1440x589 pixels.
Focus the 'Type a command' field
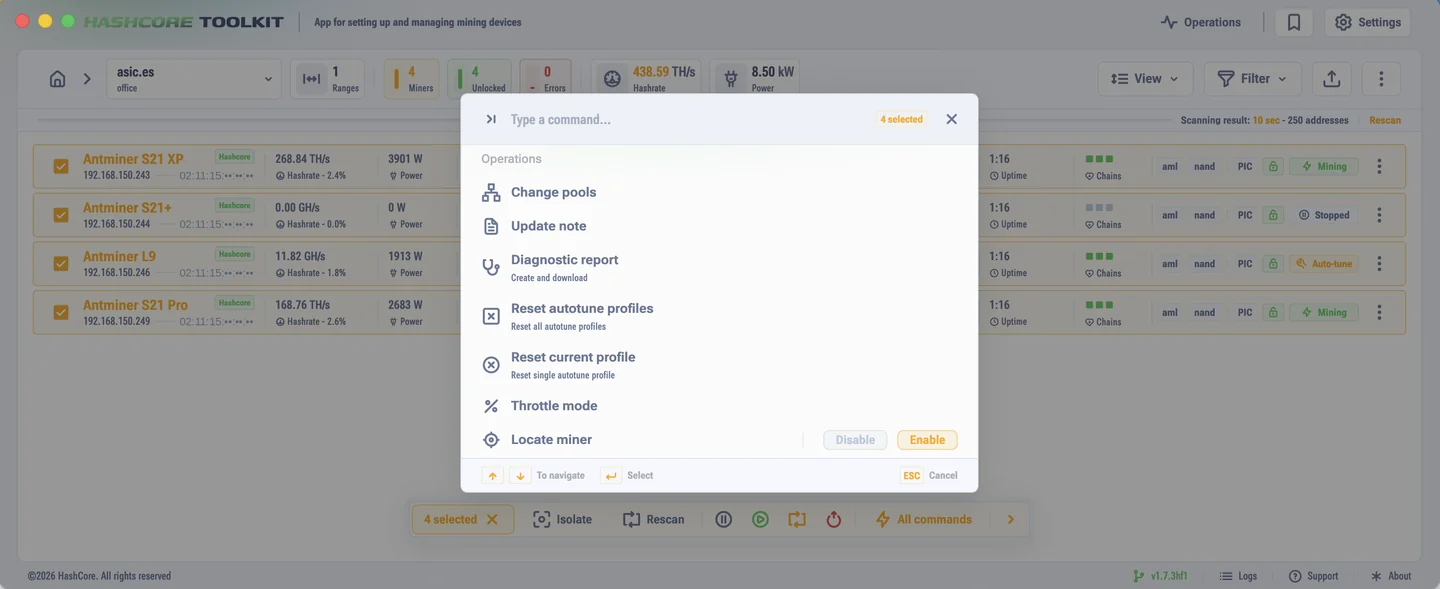pos(685,119)
